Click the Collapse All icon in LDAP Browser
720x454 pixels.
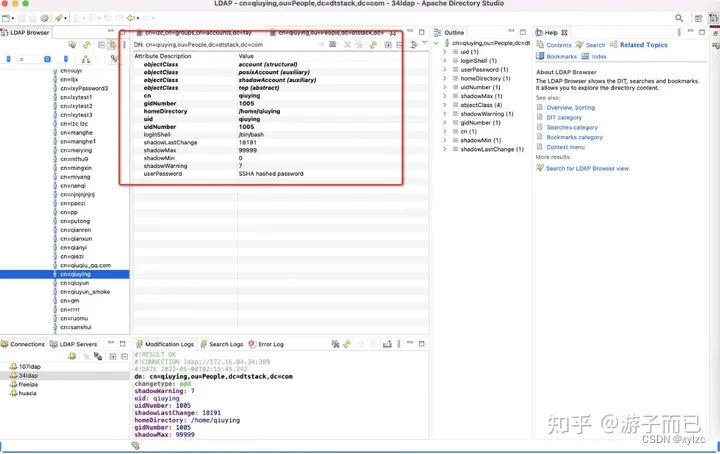tap(101, 45)
